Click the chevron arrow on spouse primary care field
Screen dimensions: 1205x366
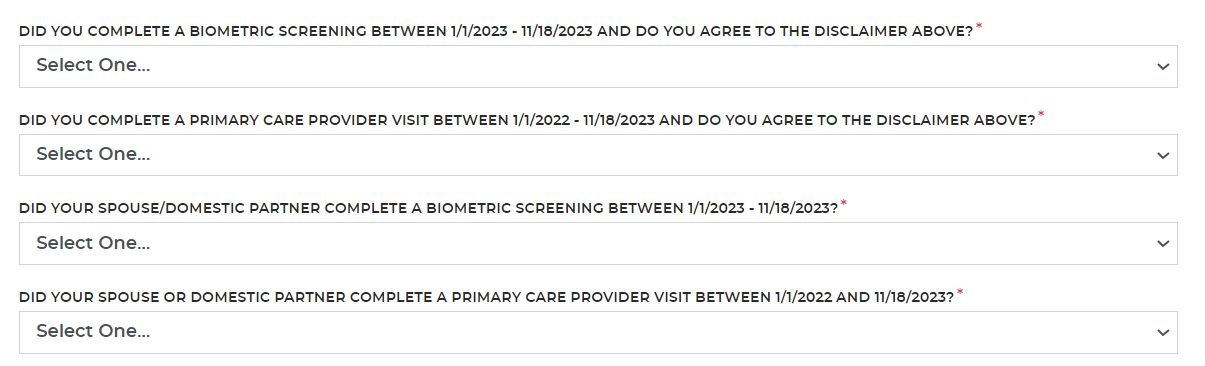(1162, 333)
